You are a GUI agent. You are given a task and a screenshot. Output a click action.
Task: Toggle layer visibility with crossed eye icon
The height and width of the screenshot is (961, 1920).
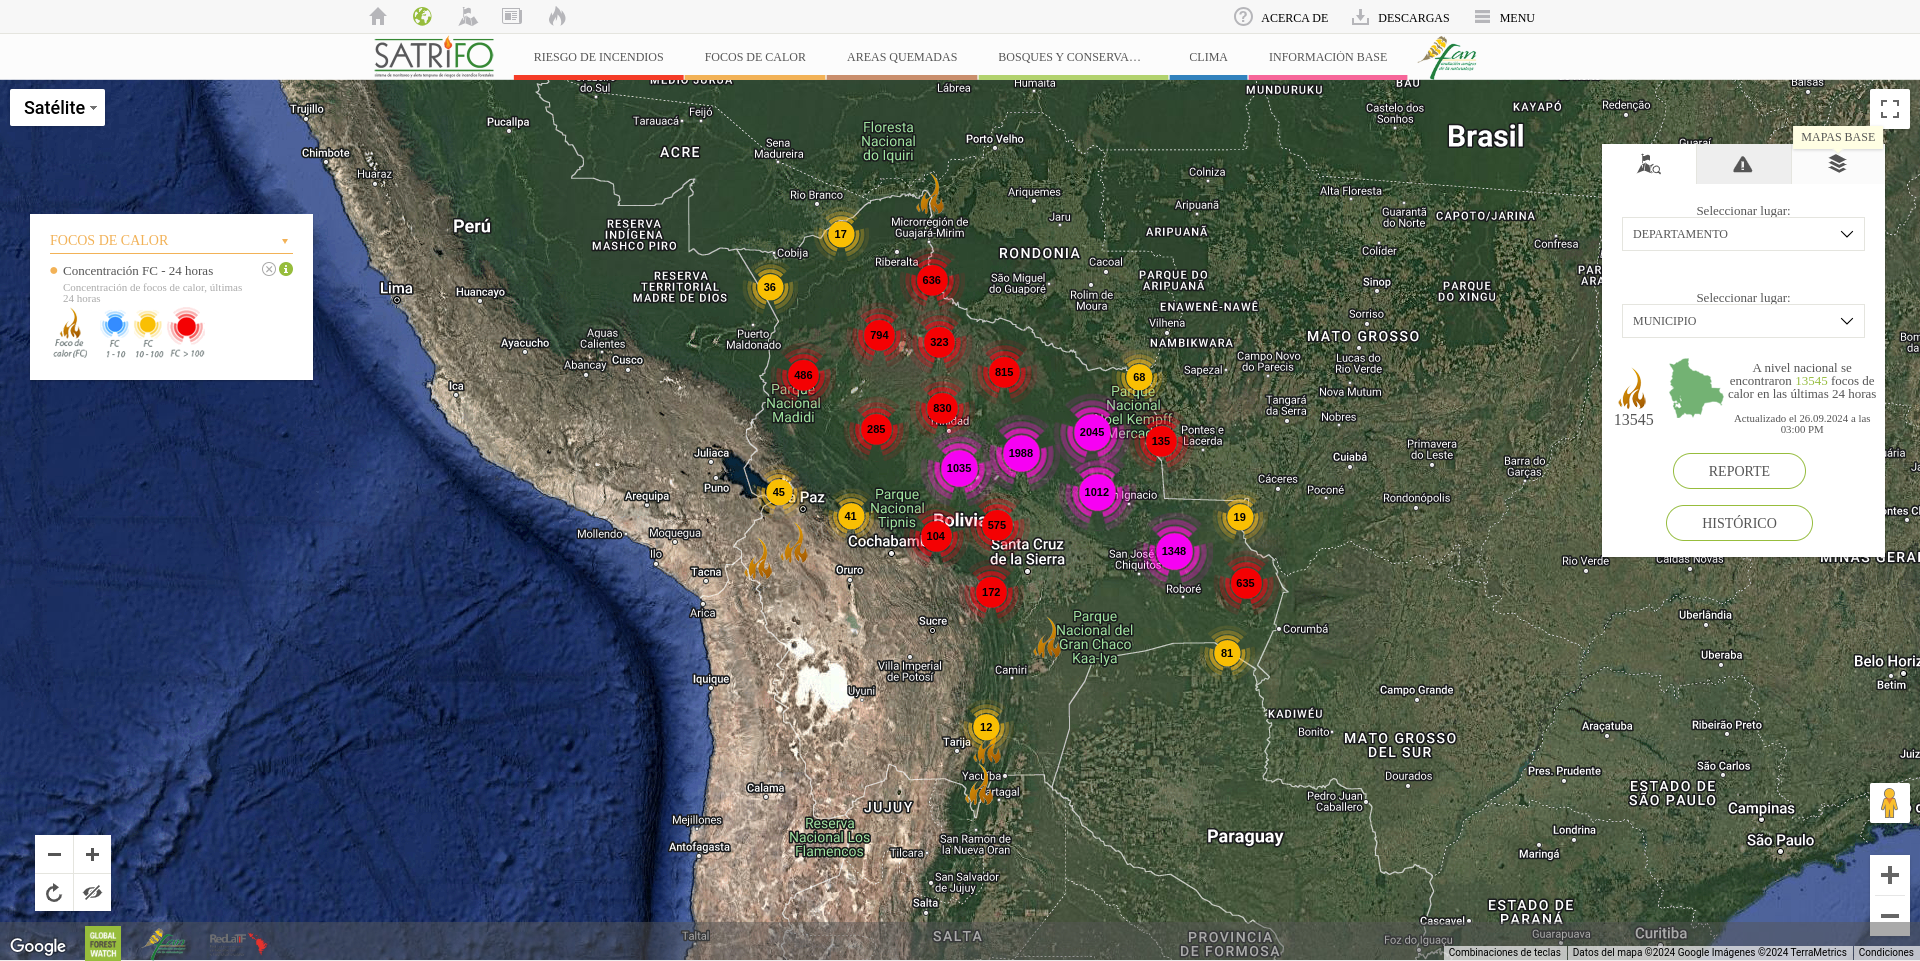(x=92, y=892)
